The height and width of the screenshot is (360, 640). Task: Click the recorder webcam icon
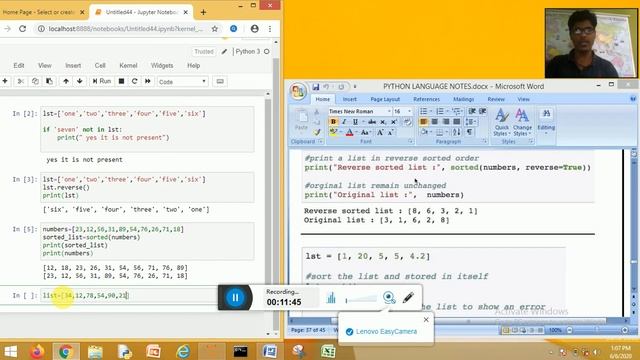(x=389, y=298)
